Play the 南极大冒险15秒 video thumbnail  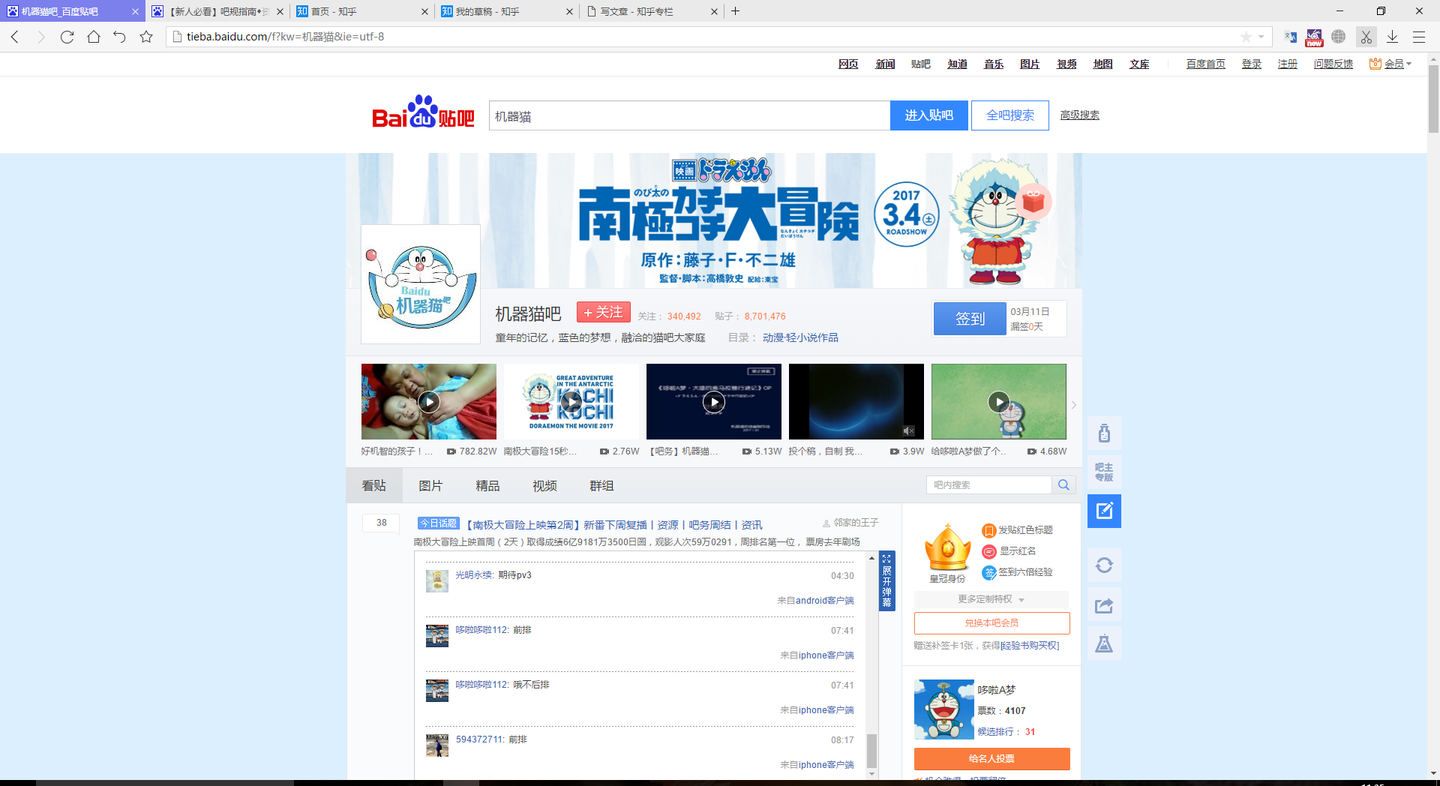[x=571, y=402]
